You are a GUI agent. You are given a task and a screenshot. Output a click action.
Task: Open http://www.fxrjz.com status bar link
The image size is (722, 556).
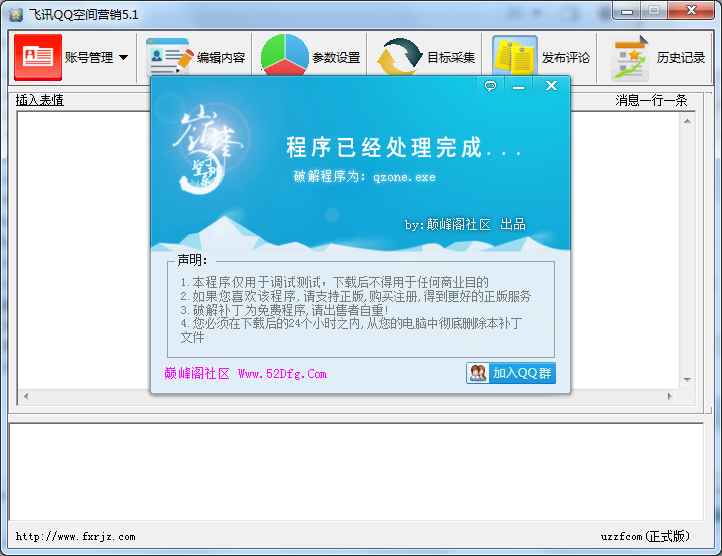pos(76,536)
